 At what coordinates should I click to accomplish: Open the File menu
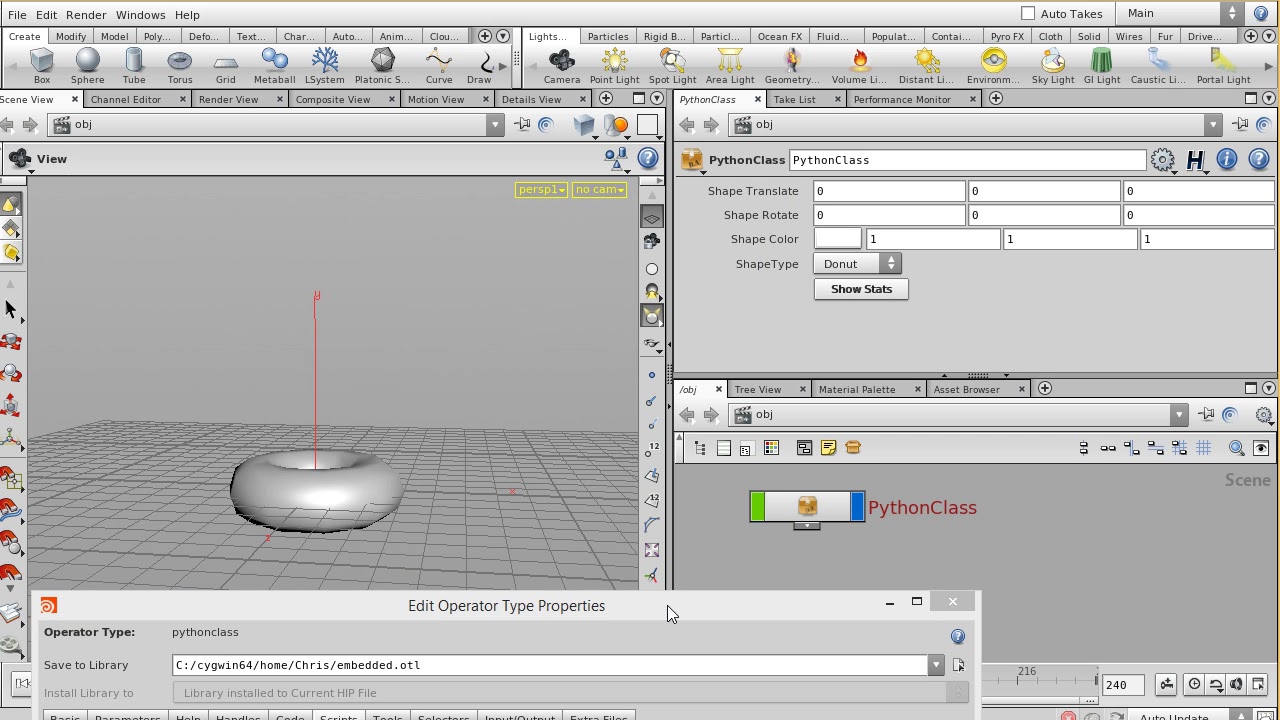(x=17, y=15)
